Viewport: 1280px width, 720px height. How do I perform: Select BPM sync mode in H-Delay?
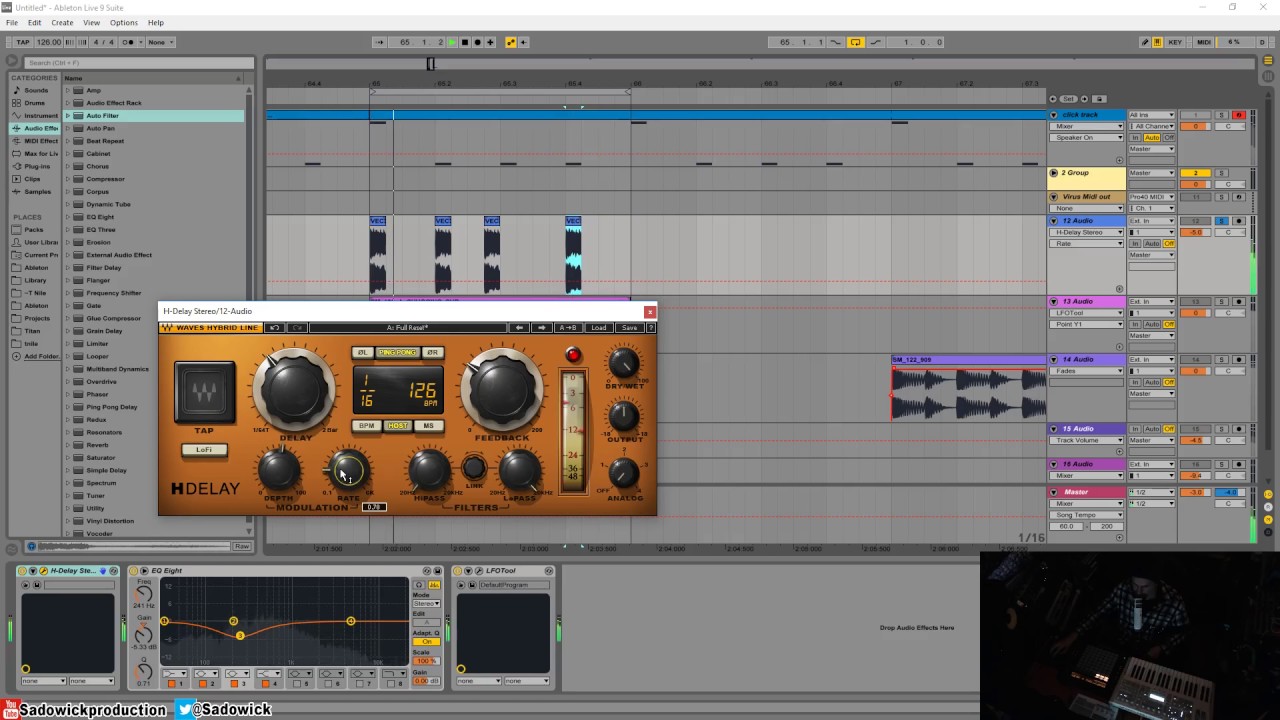(x=367, y=426)
